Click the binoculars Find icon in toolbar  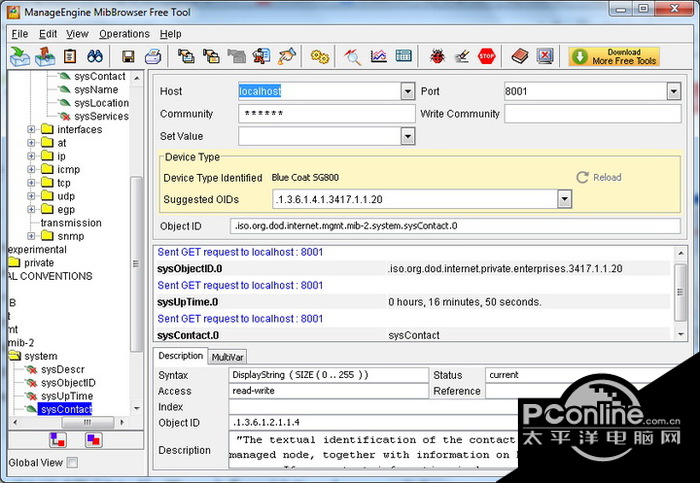tap(96, 56)
